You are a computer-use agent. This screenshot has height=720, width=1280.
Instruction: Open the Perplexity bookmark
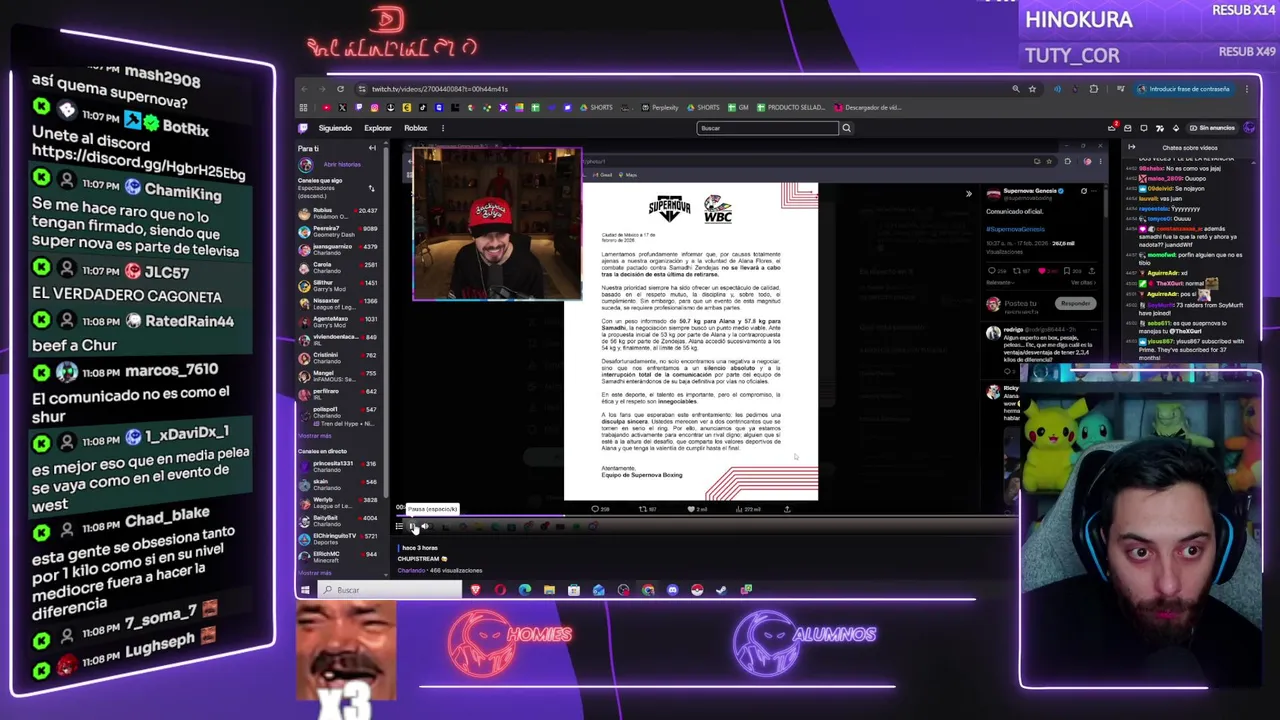click(x=660, y=108)
